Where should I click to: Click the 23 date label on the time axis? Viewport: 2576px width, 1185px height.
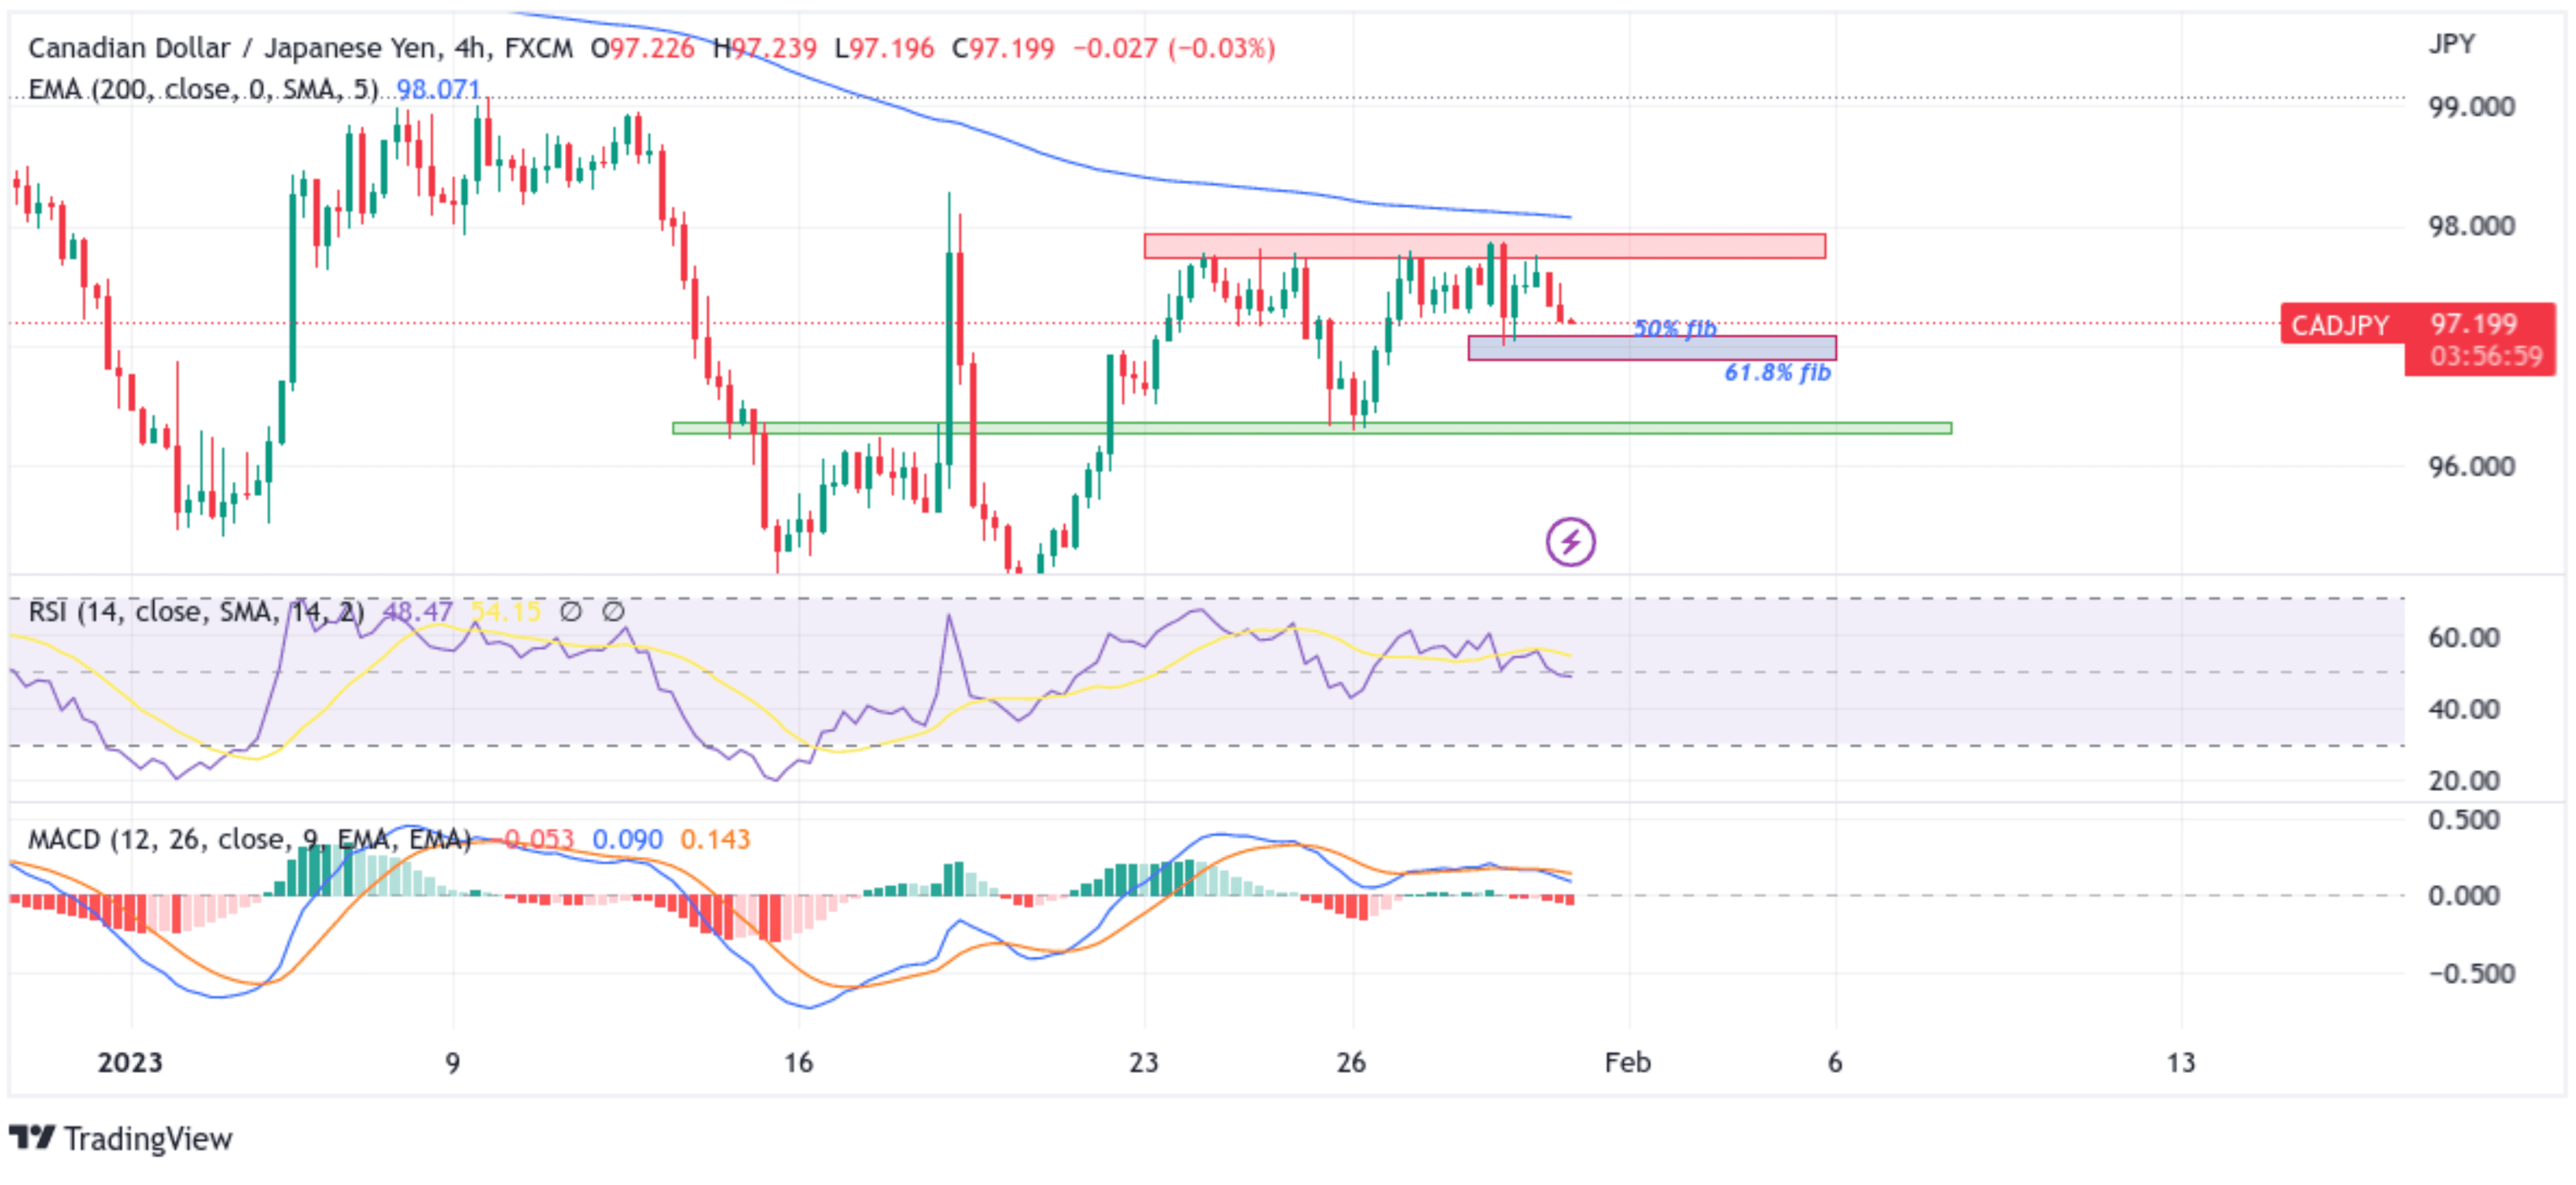[1143, 1062]
